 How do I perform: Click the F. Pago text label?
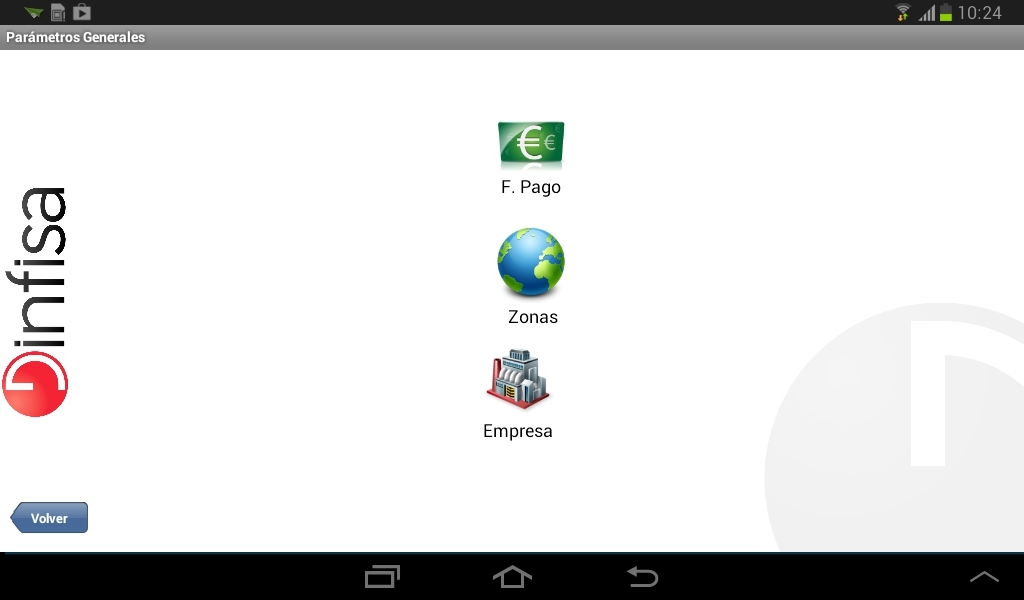click(531, 187)
